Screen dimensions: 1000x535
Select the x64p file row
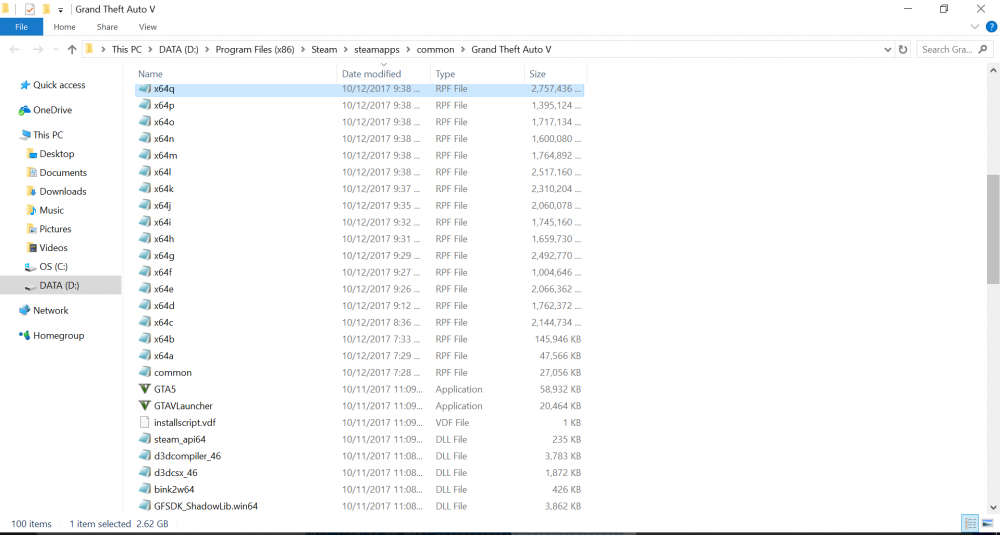tap(360, 105)
